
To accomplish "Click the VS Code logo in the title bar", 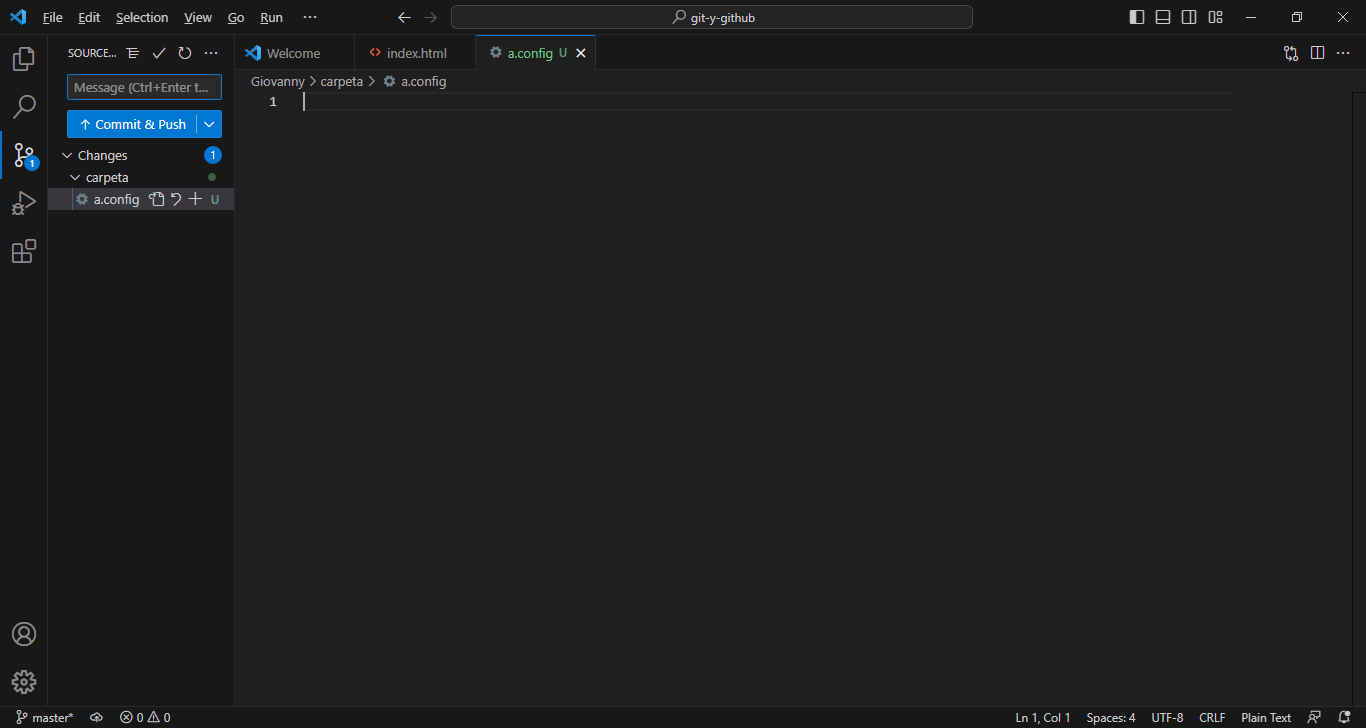I will point(18,17).
